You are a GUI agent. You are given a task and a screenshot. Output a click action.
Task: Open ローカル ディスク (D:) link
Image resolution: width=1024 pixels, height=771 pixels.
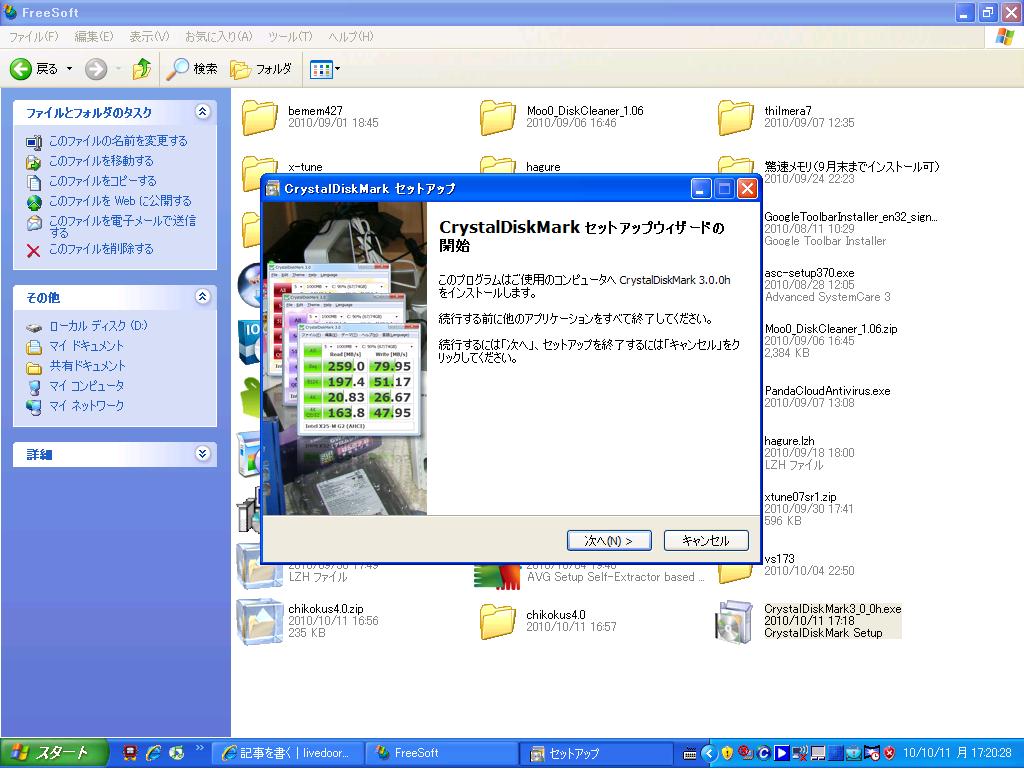pos(99,326)
